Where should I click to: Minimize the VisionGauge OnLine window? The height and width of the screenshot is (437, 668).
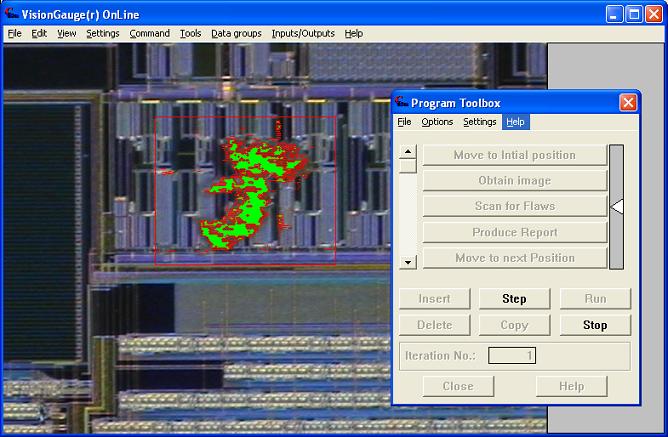tap(613, 14)
